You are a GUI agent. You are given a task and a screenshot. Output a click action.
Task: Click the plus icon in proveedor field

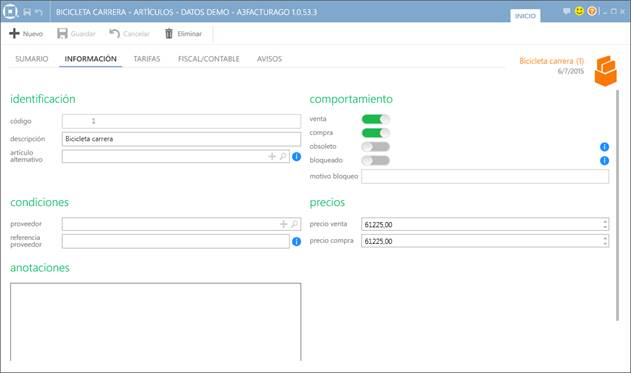click(x=284, y=224)
